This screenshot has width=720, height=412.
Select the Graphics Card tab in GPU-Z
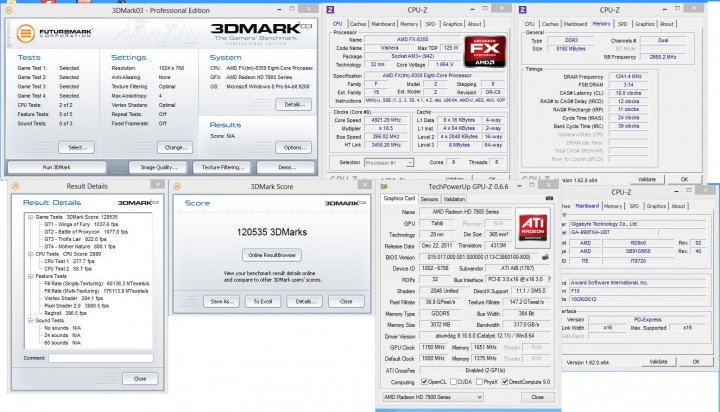[x=399, y=198]
